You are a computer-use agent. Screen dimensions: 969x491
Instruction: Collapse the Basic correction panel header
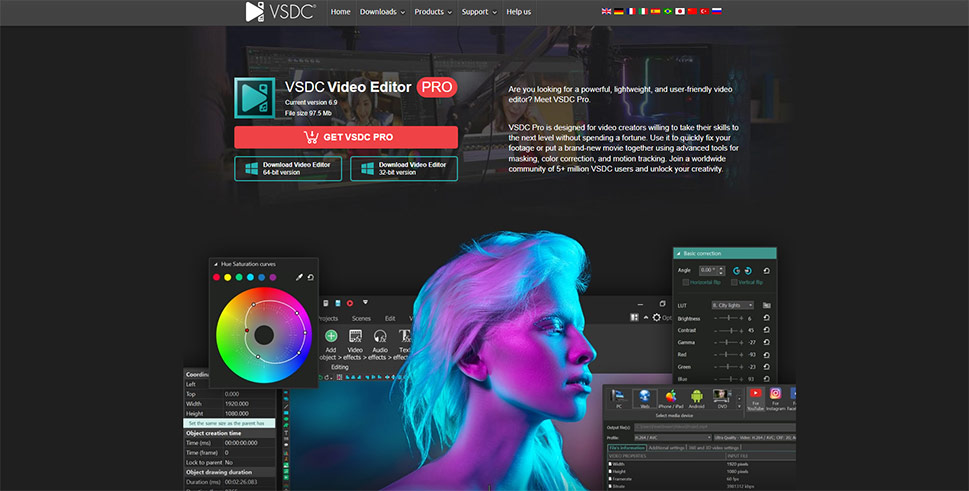click(x=724, y=253)
